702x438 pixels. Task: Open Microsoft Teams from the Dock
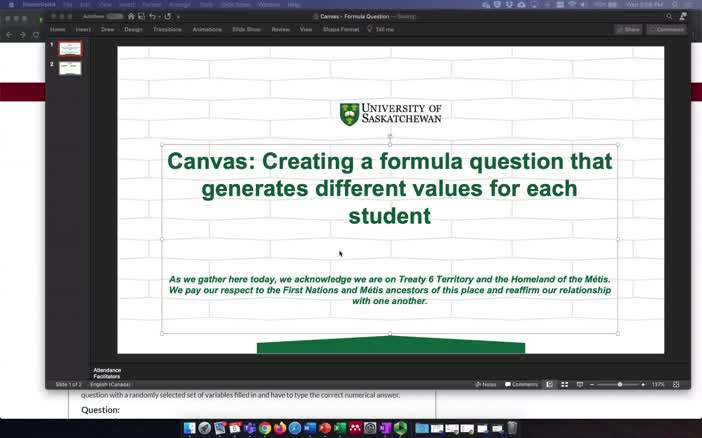coord(249,428)
